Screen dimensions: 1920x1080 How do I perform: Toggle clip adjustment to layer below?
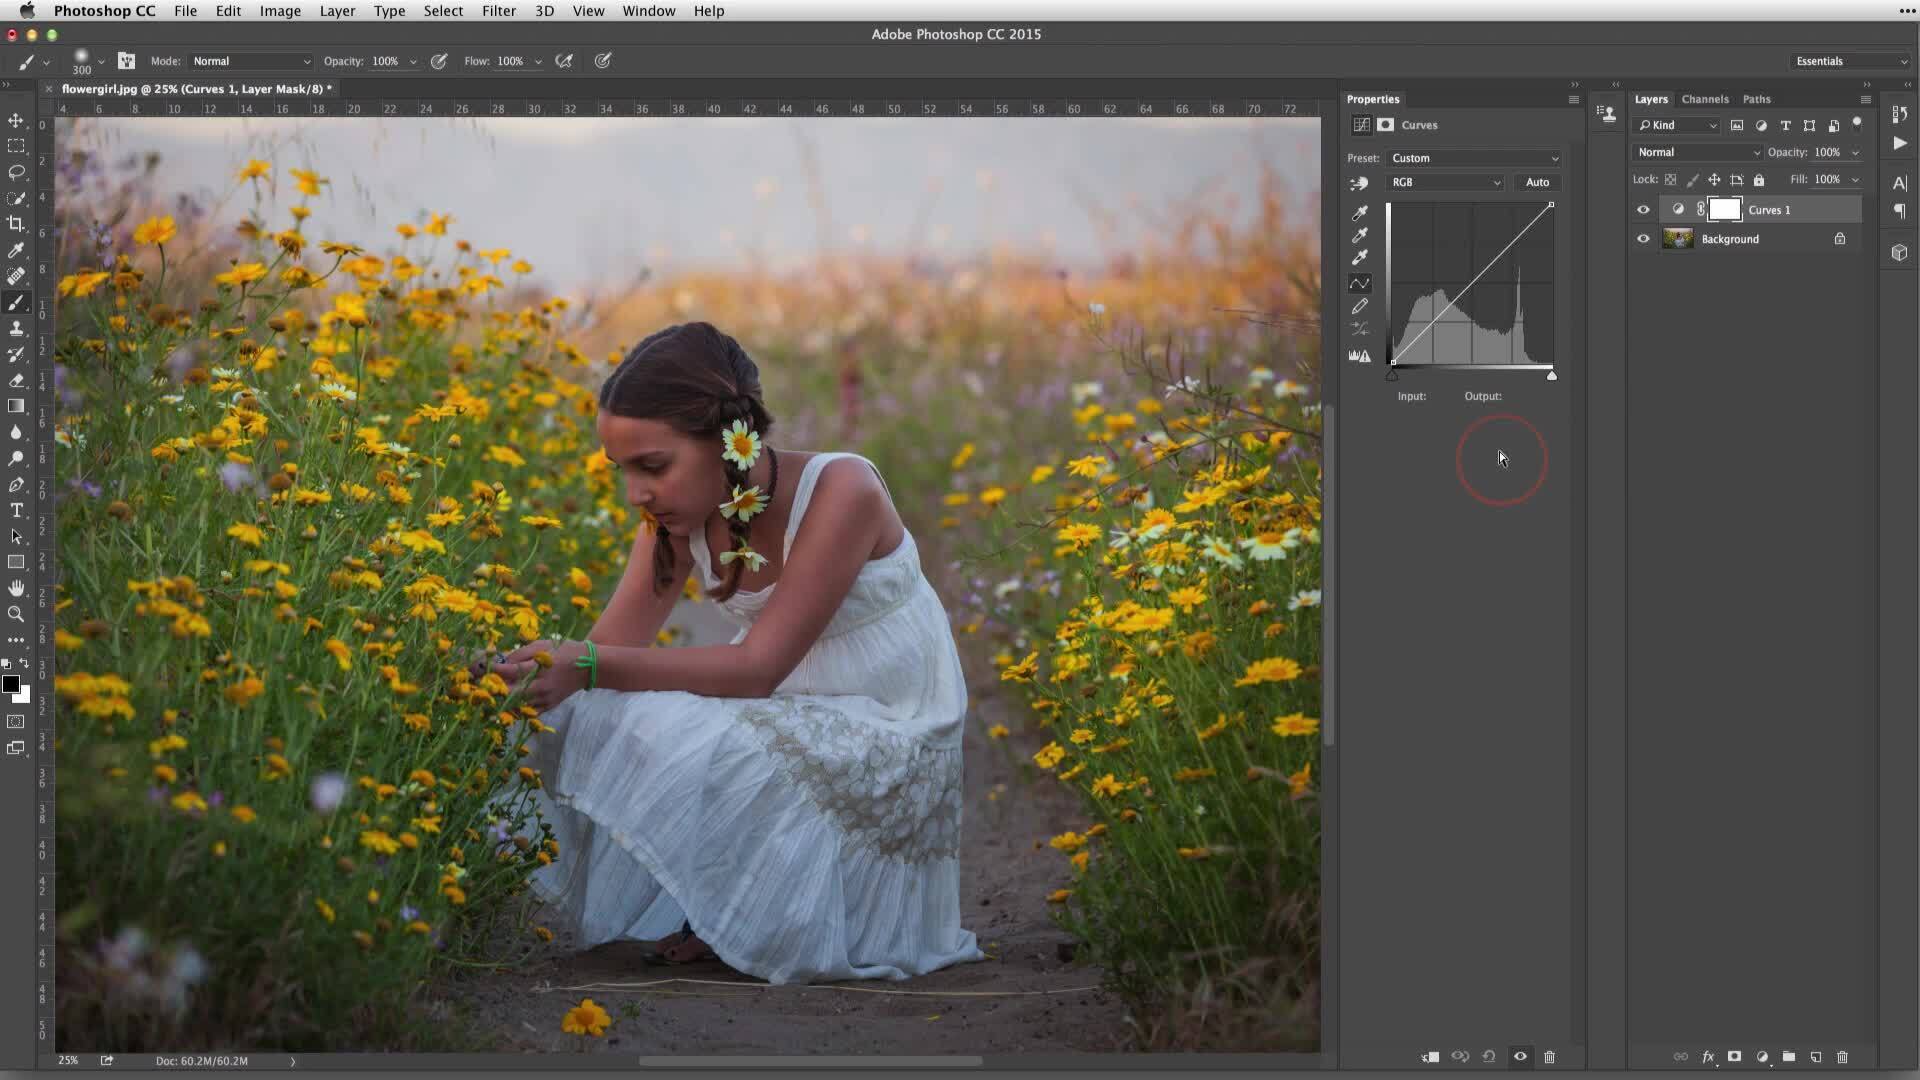tap(1431, 1057)
